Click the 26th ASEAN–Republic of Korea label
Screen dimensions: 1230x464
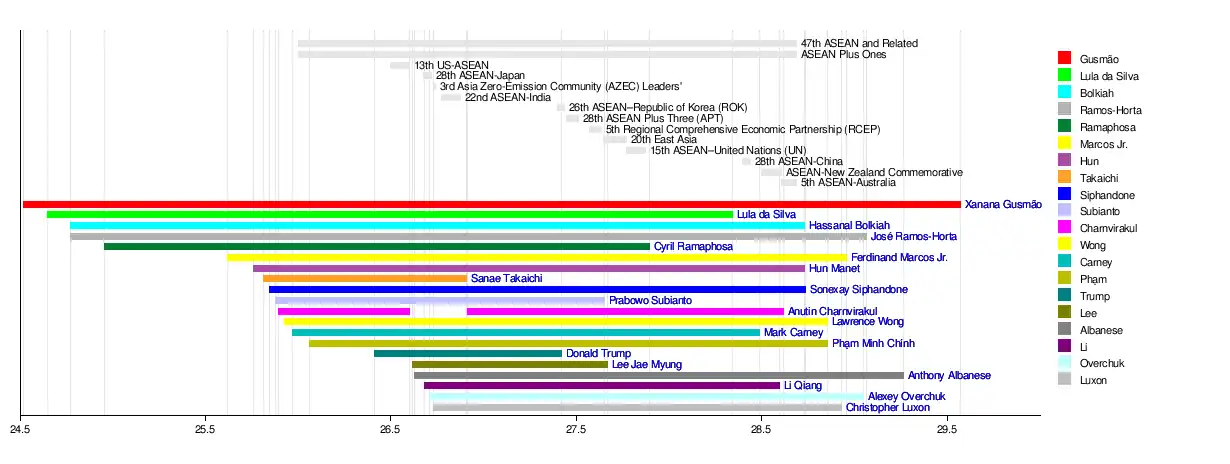click(658, 108)
